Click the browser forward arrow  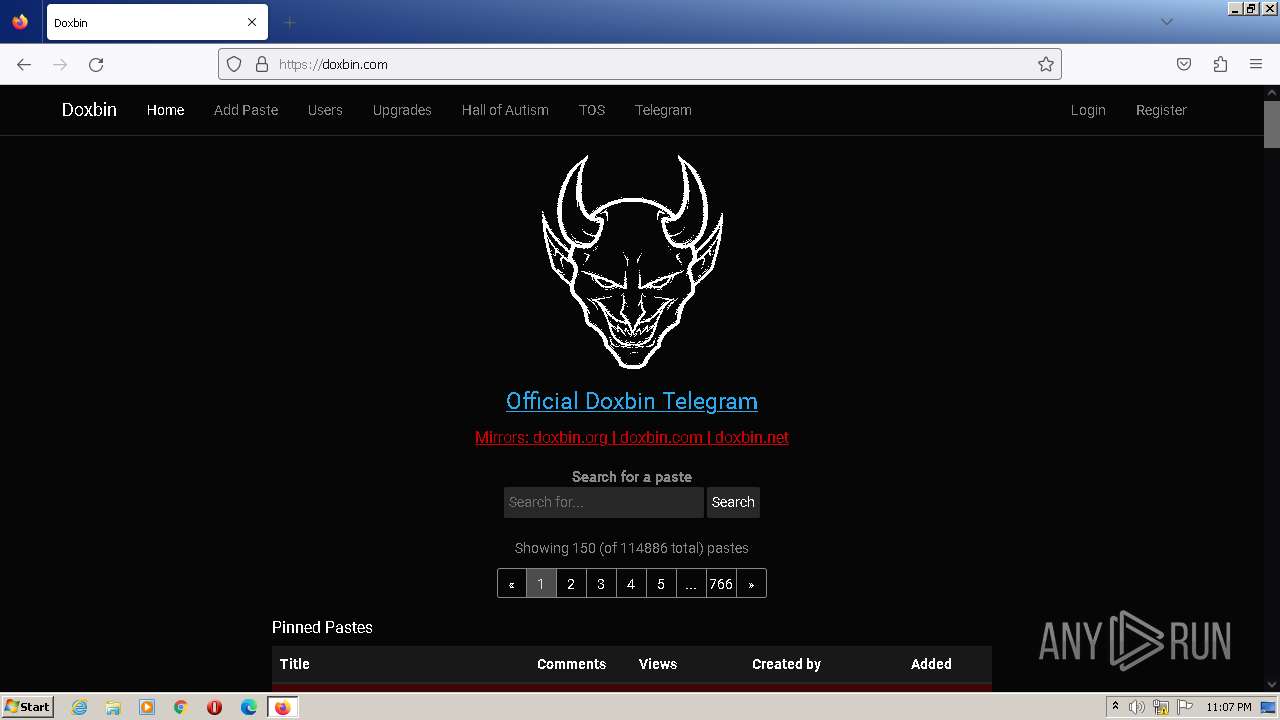(60, 64)
